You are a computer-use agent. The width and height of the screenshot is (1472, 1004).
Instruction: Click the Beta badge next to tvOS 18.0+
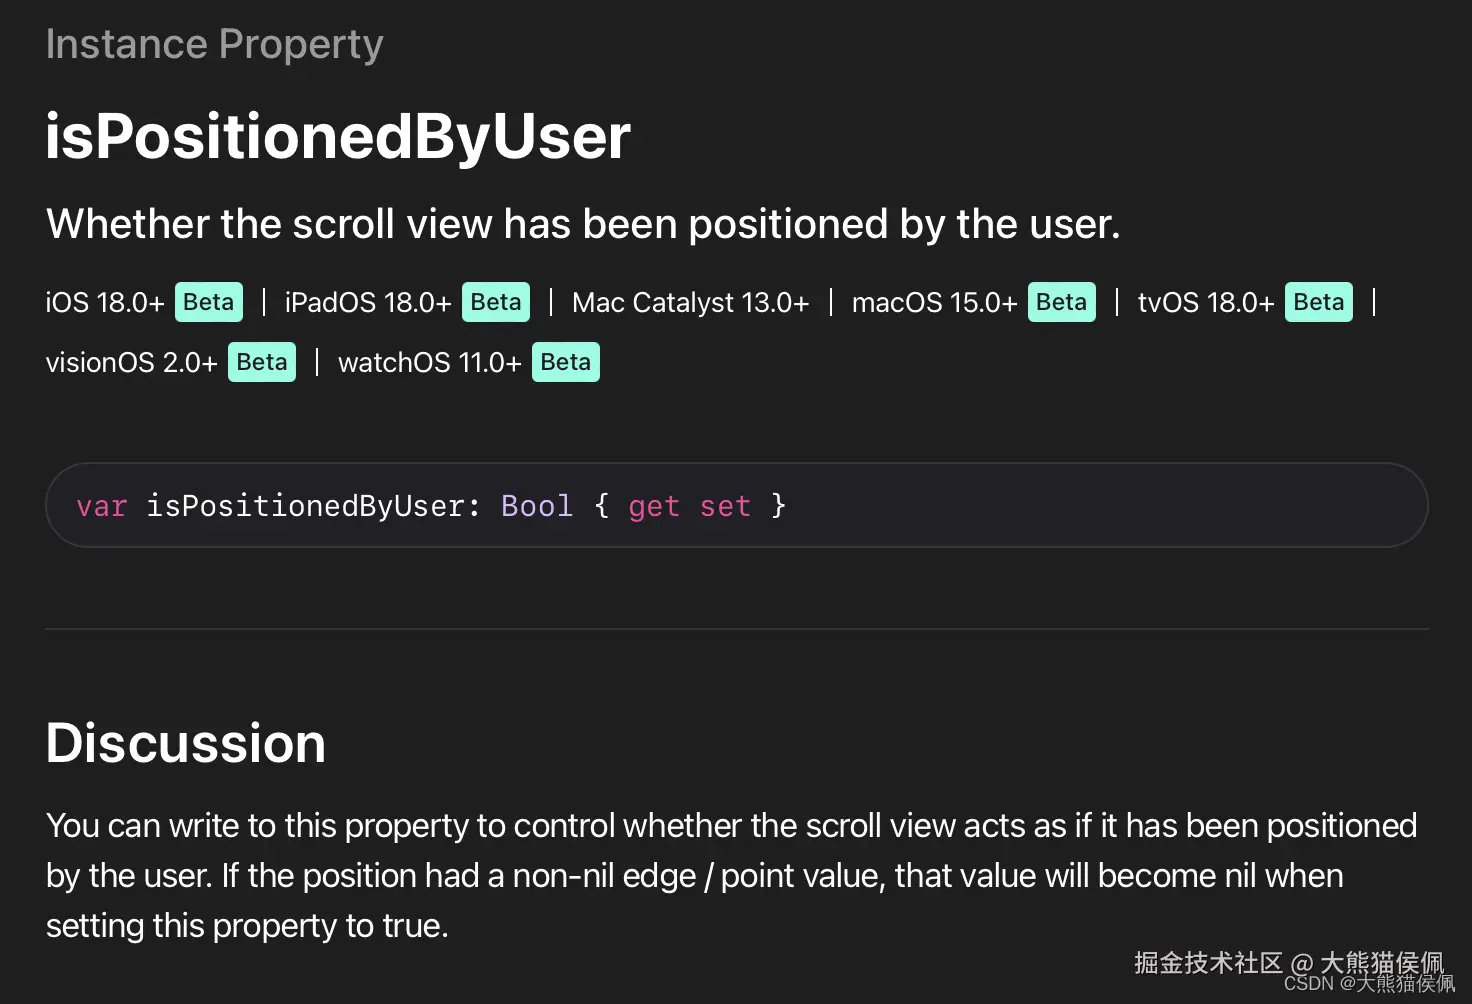(1318, 302)
